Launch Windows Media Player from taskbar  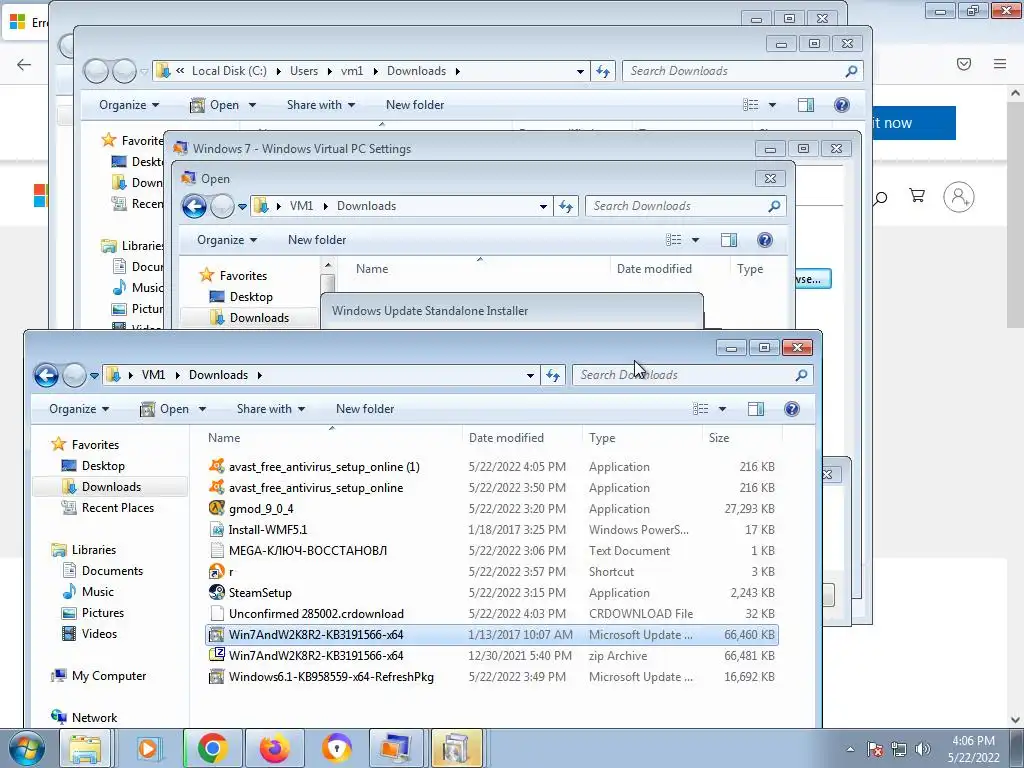pyautogui.click(x=148, y=748)
